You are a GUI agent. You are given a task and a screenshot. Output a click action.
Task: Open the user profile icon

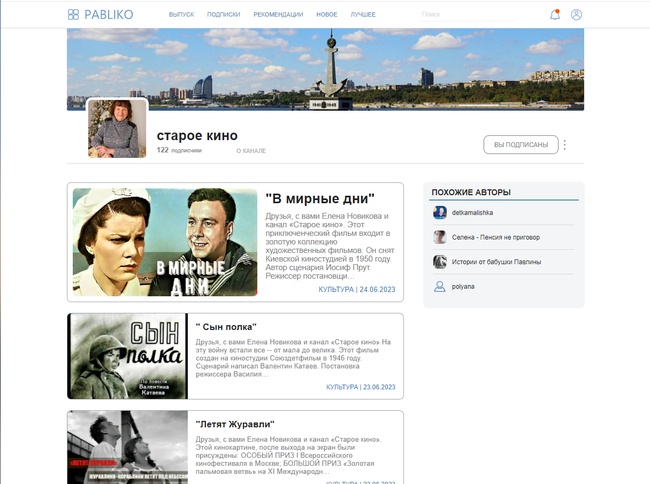(x=576, y=15)
